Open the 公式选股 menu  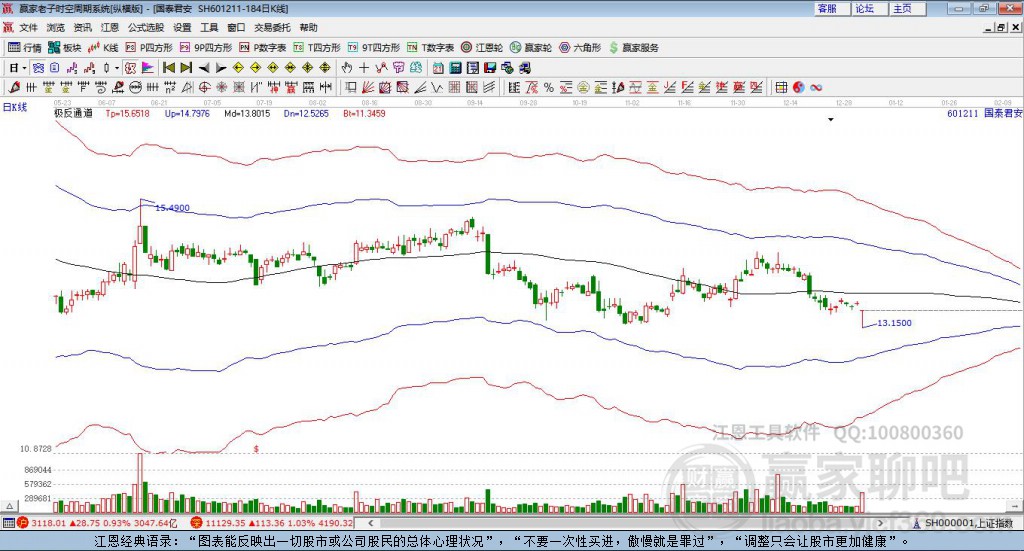click(146, 28)
